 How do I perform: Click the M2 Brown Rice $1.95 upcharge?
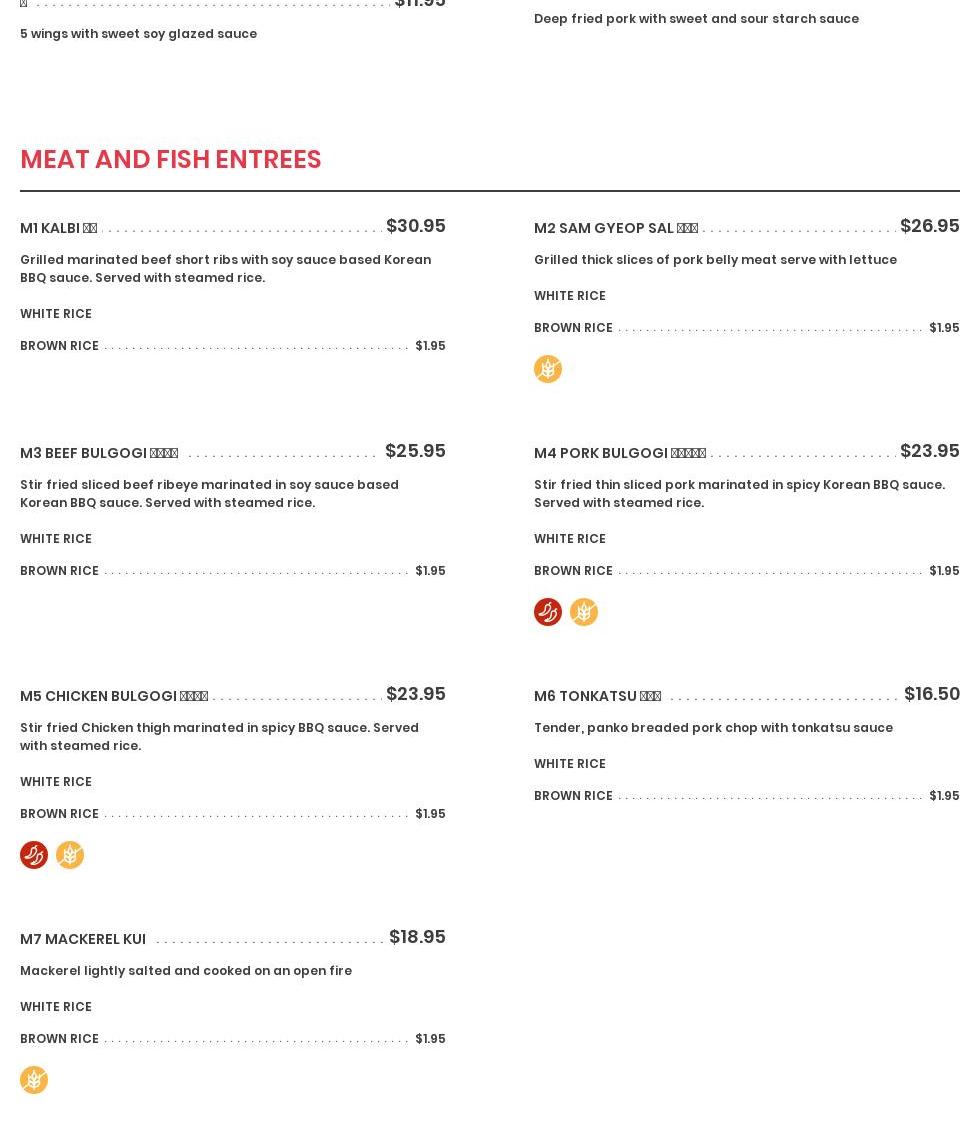943,328
